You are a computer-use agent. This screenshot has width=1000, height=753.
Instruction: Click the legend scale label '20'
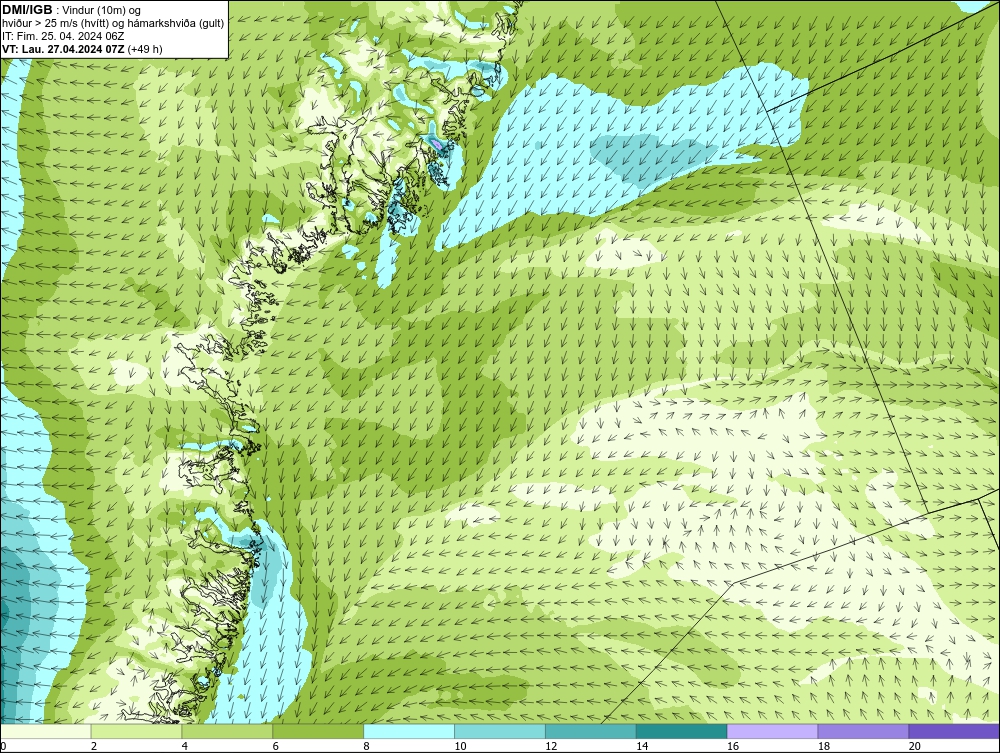[x=915, y=746]
